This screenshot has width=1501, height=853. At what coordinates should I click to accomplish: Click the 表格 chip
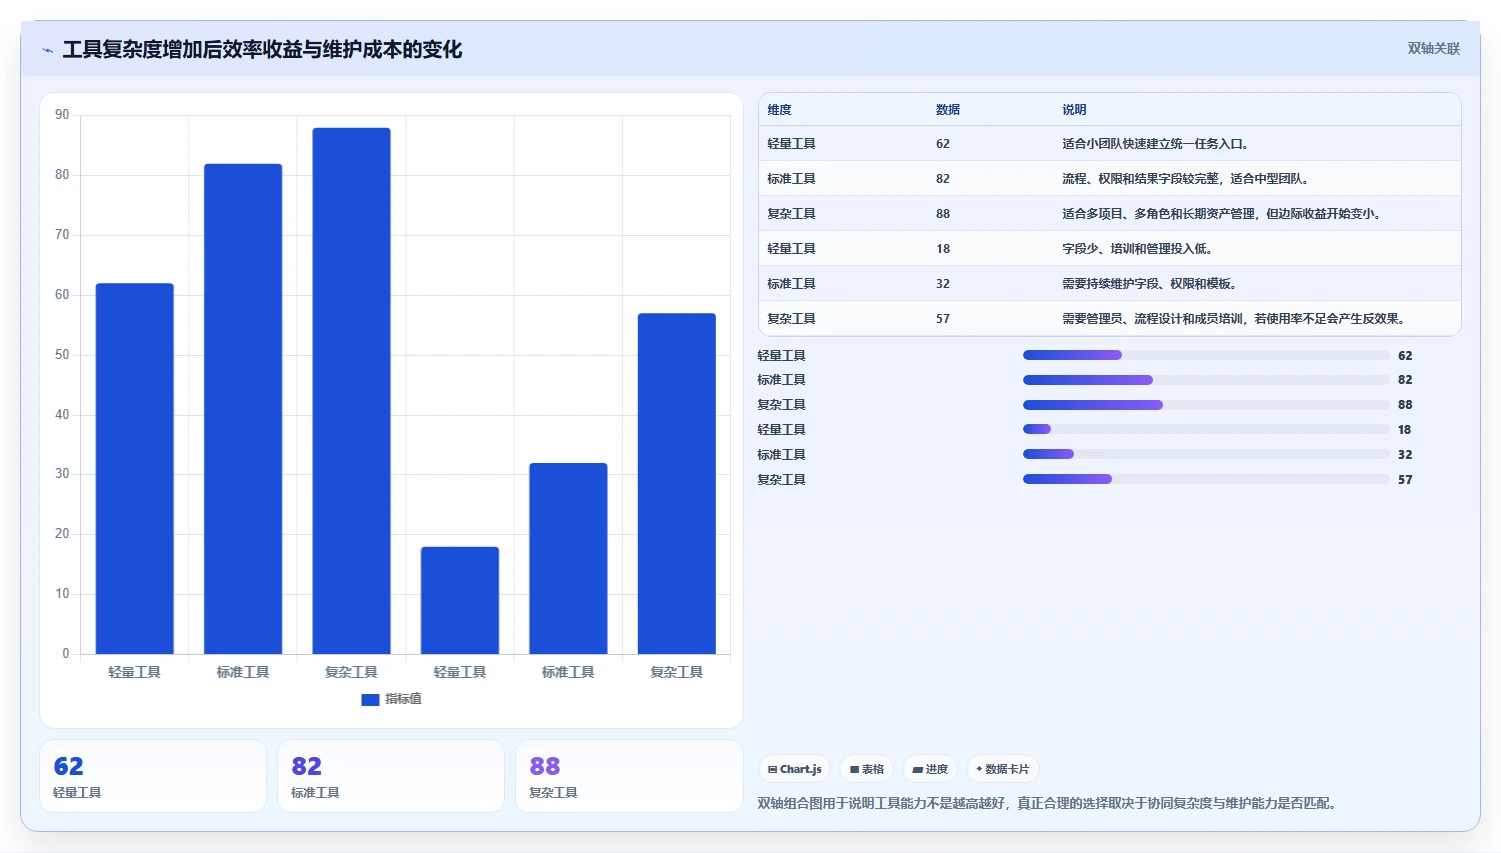[x=867, y=769]
